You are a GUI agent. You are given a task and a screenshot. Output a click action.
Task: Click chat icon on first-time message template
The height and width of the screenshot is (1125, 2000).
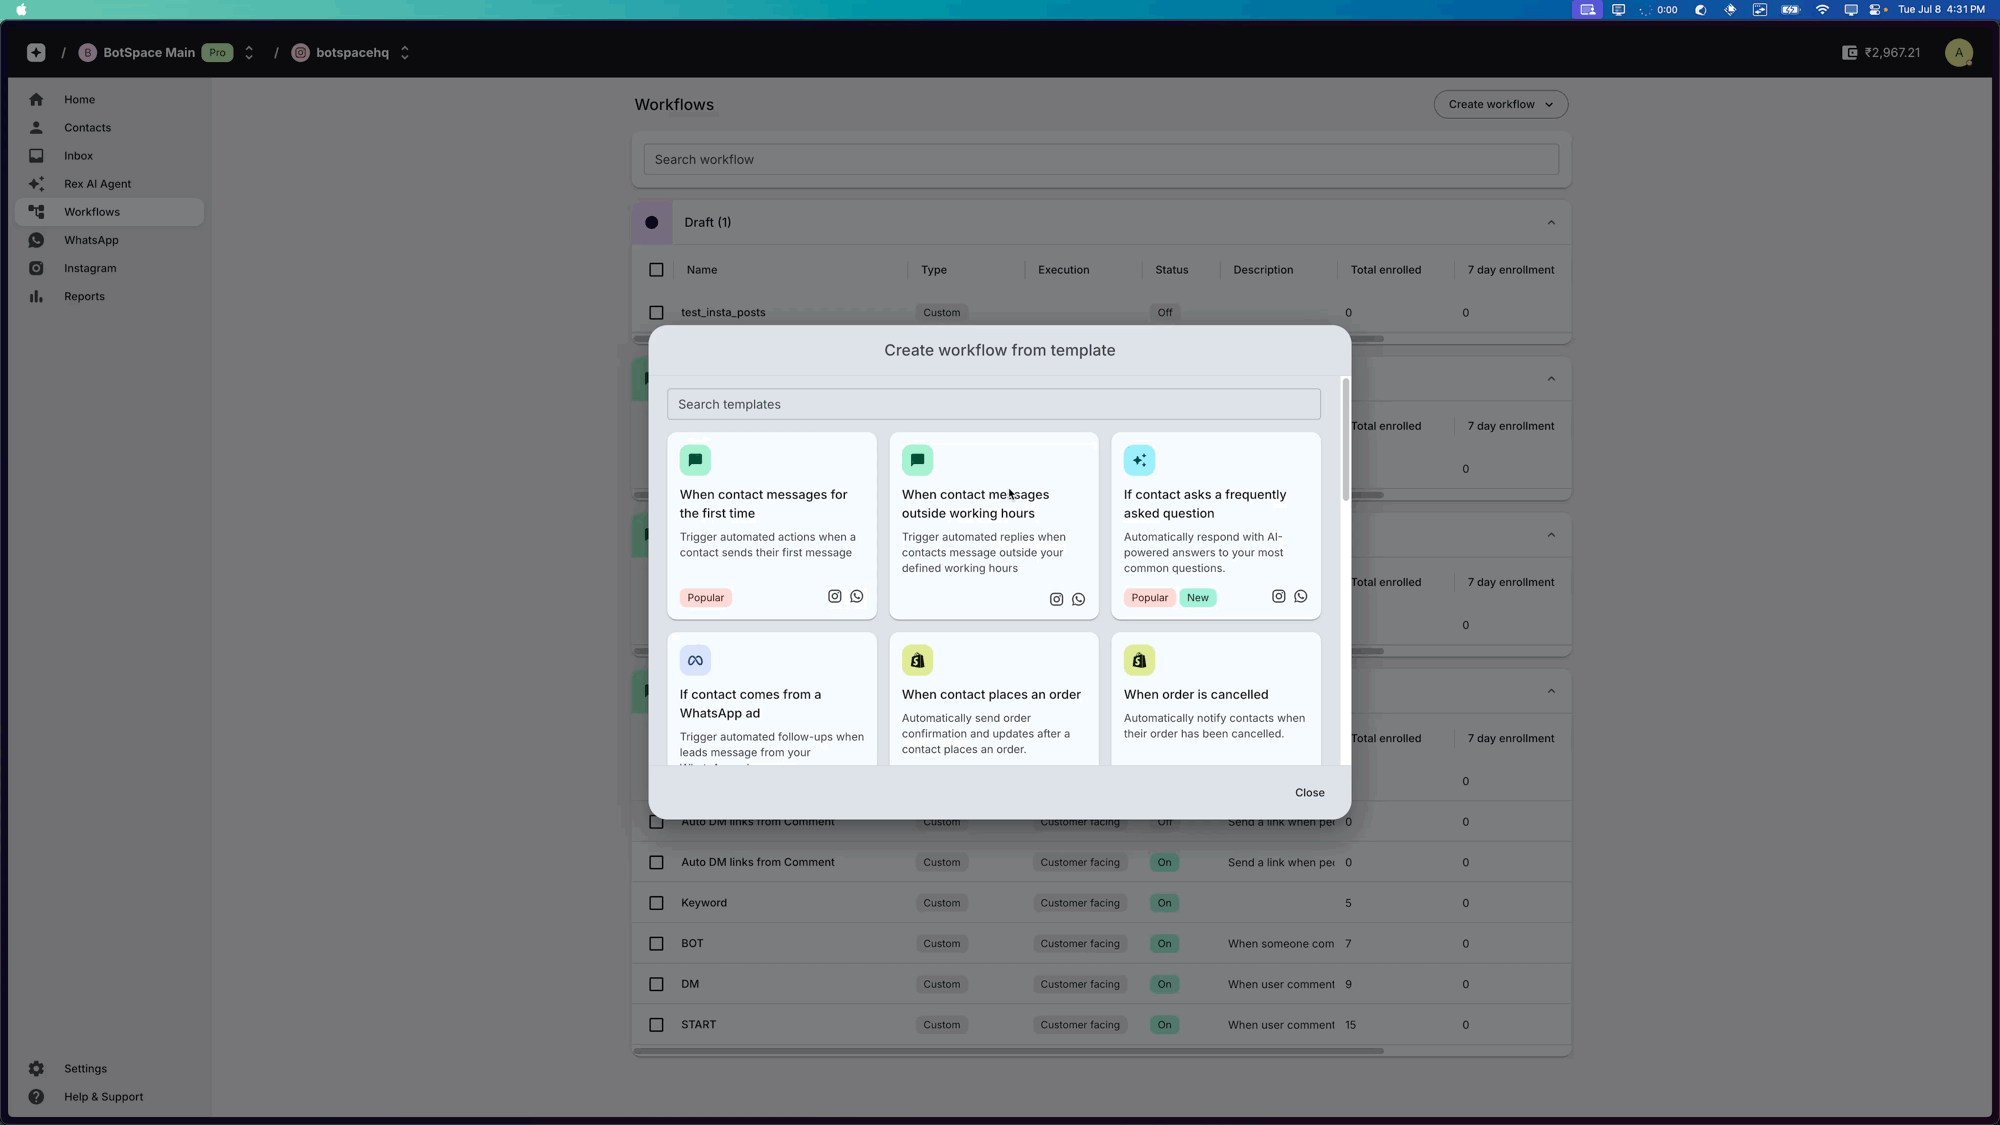pyautogui.click(x=695, y=460)
